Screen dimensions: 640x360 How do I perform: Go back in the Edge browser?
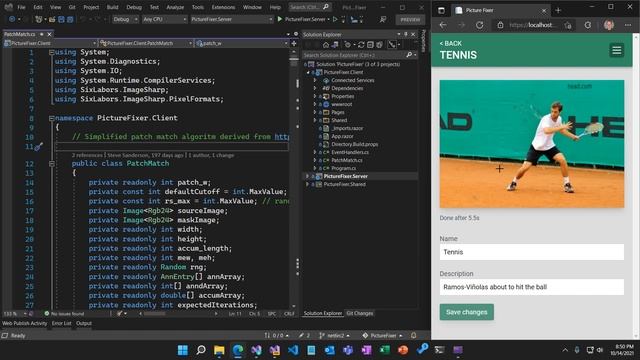[x=443, y=25]
